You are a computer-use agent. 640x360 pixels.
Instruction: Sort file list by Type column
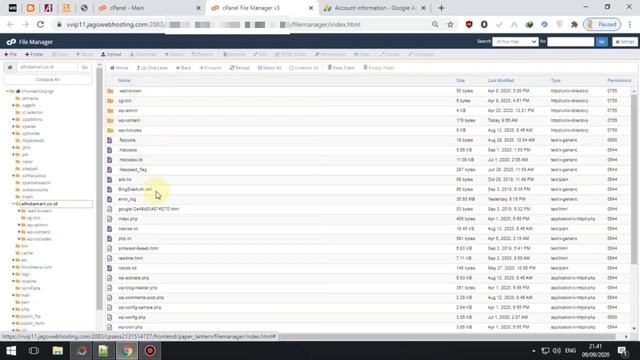pyautogui.click(x=556, y=81)
